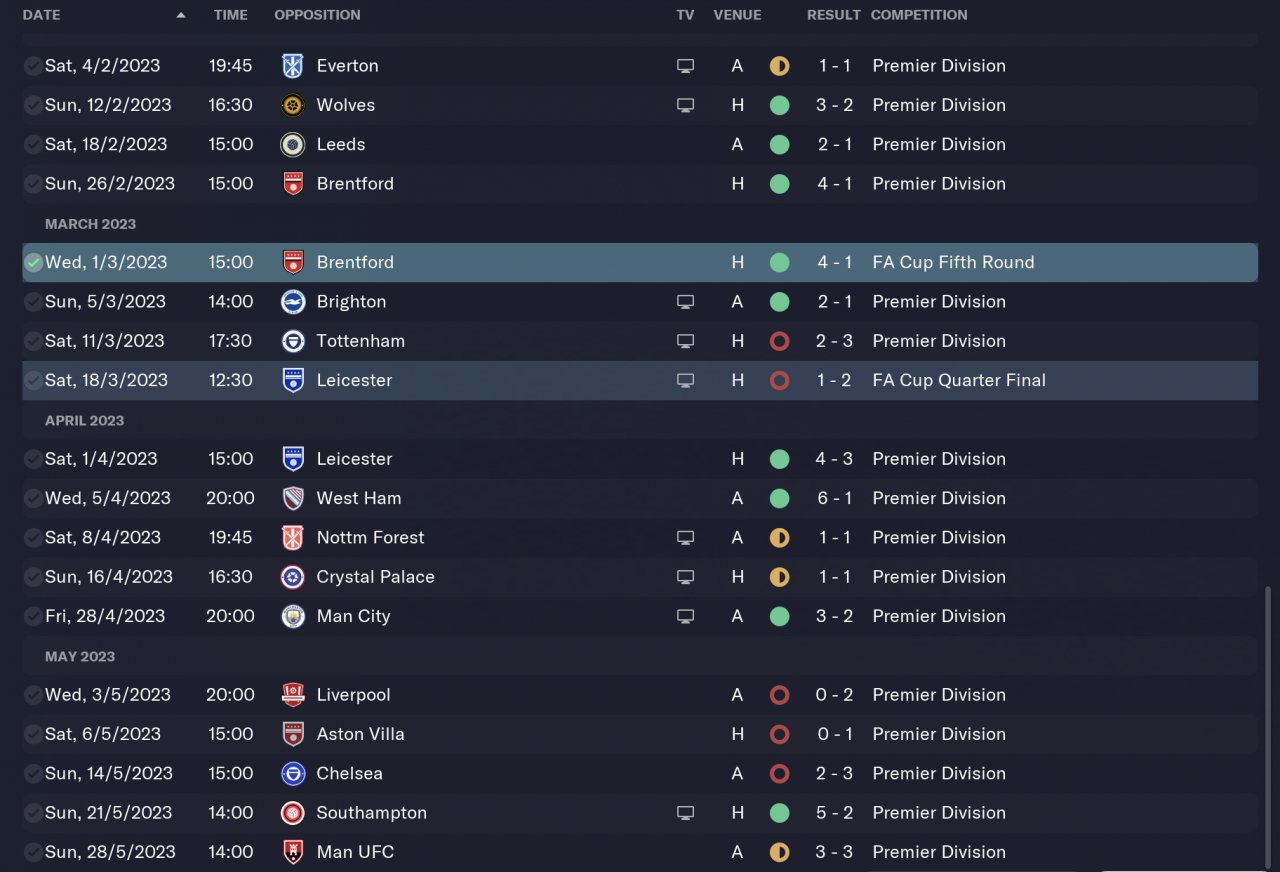Click the West Ham club badge

point(293,498)
